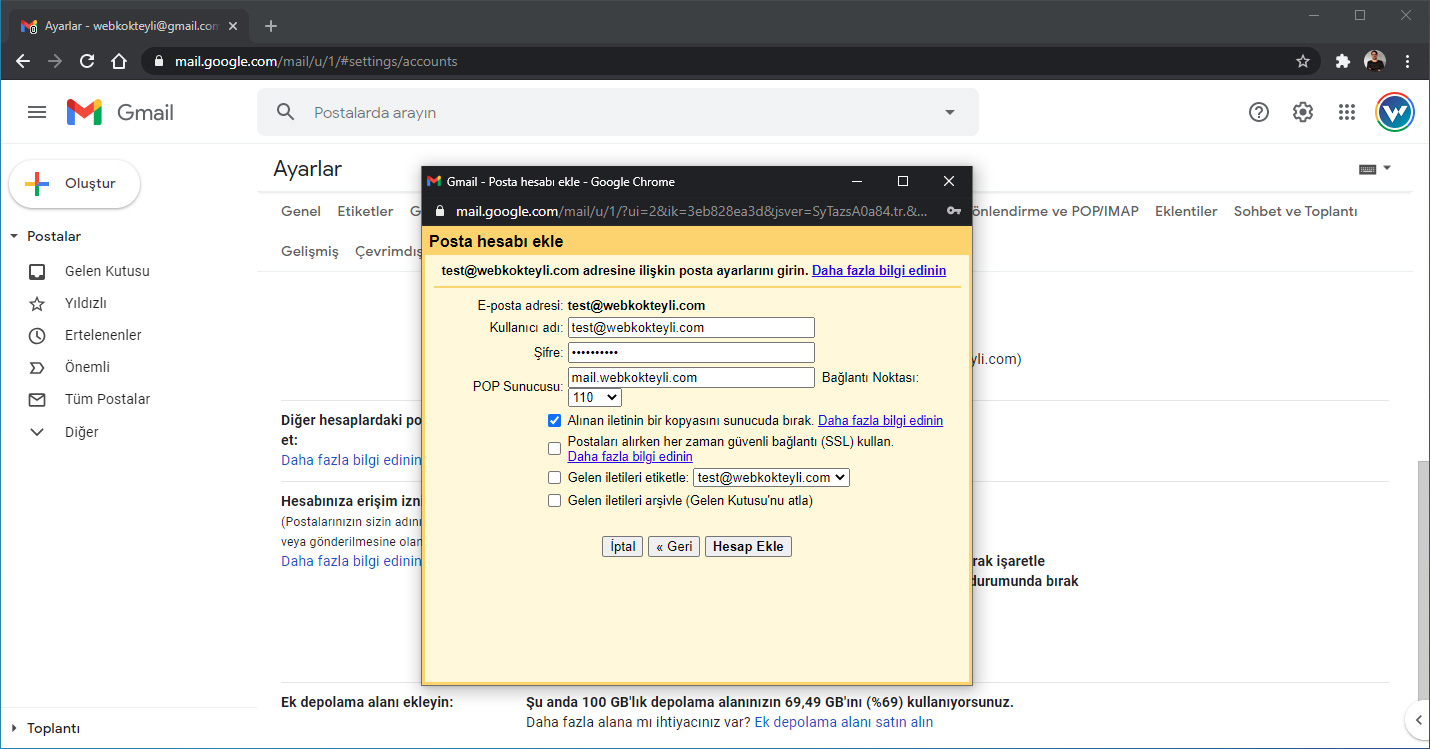The height and width of the screenshot is (749, 1430).
Task: Enable the secure connection (SSL) checkbox
Action: pos(554,449)
